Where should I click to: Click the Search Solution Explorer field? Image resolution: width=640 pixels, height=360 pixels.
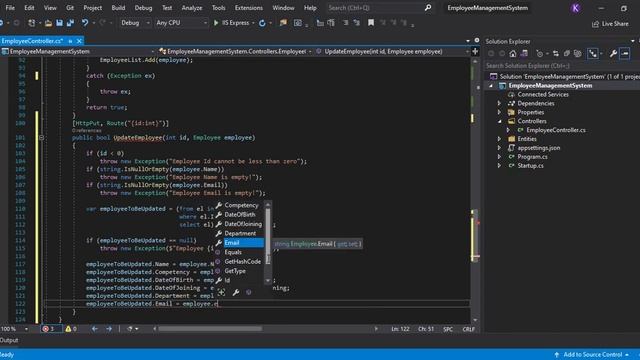(x=561, y=66)
